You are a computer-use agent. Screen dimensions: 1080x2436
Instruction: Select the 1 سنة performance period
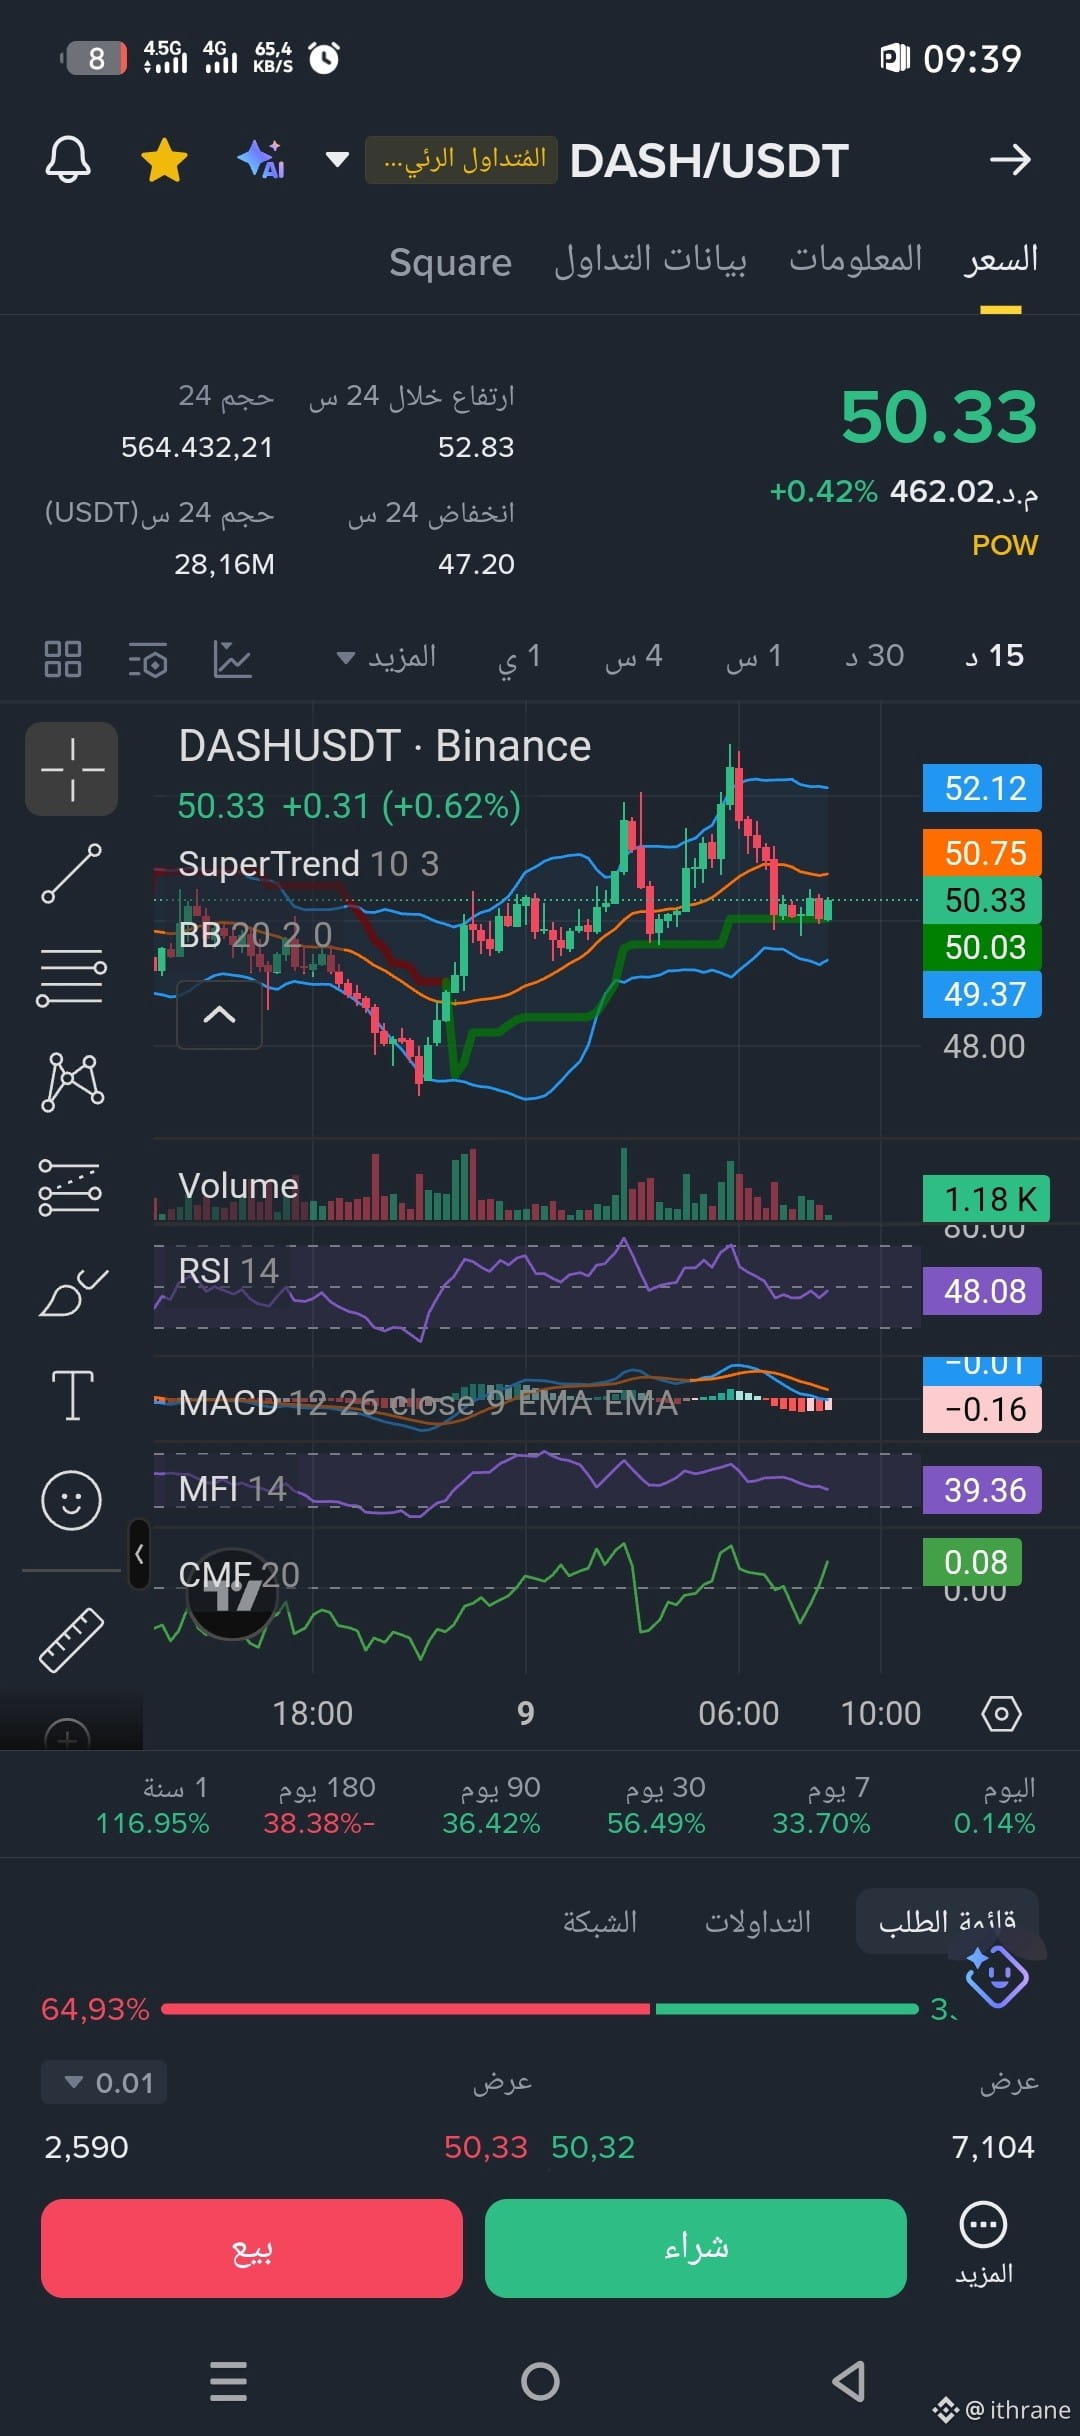pos(153,1805)
